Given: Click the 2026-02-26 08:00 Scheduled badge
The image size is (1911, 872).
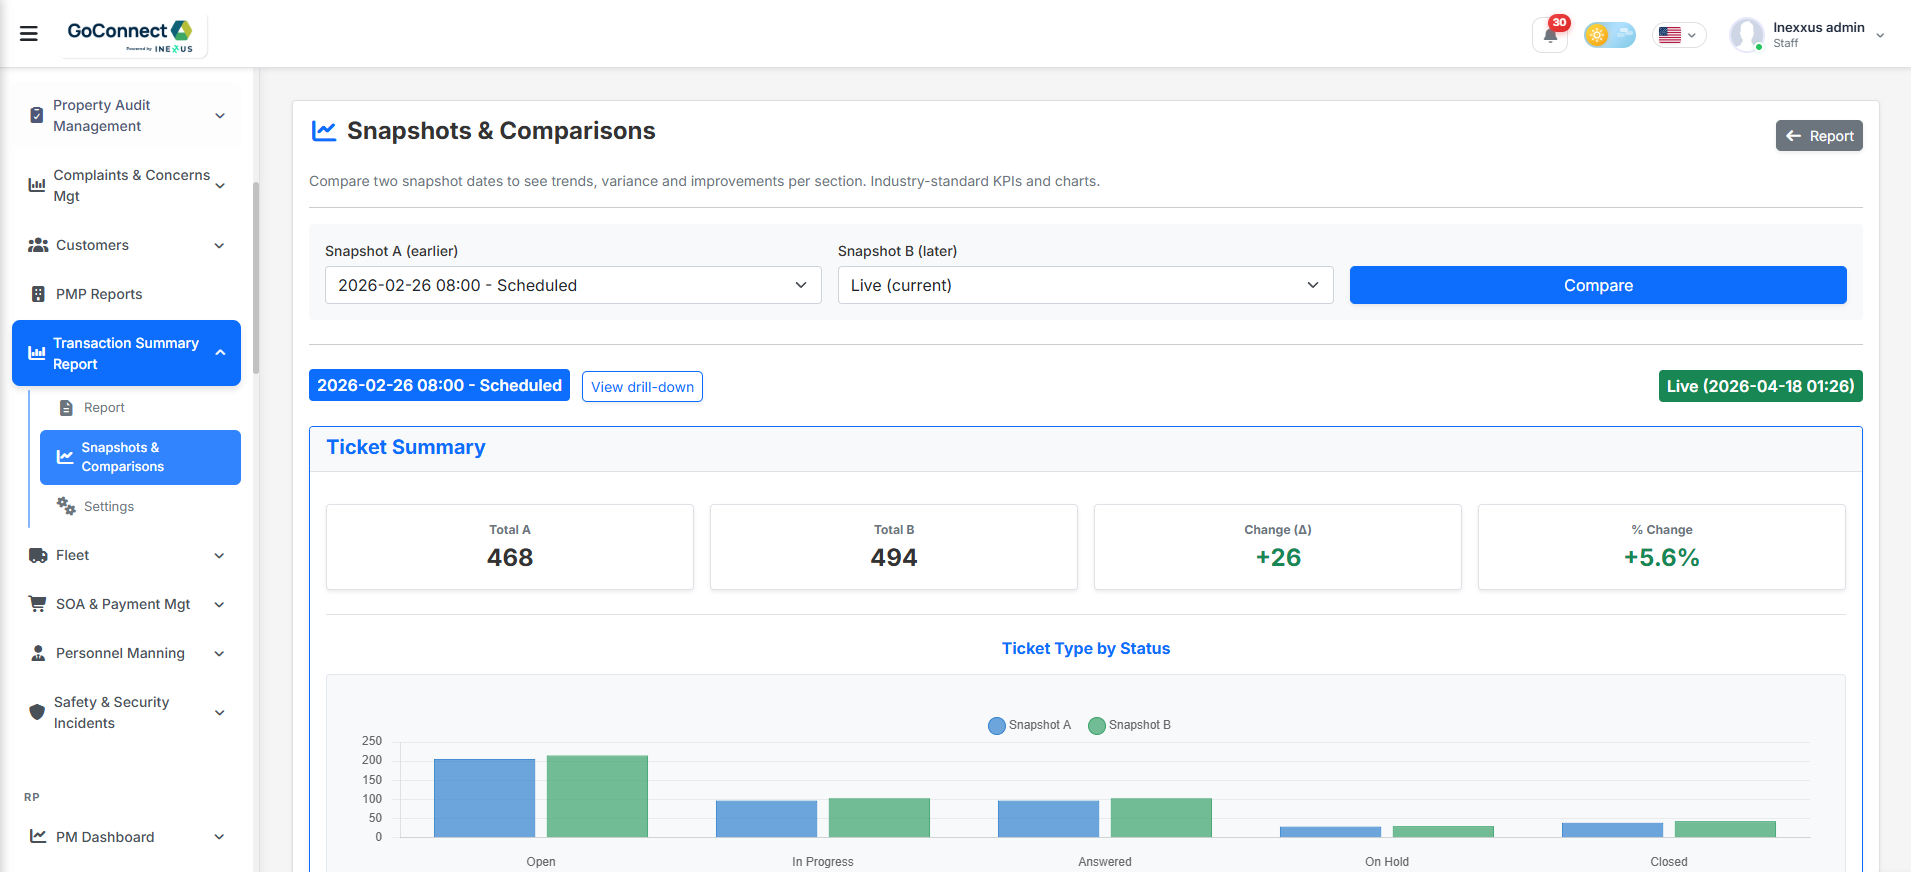Looking at the screenshot, I should (439, 385).
